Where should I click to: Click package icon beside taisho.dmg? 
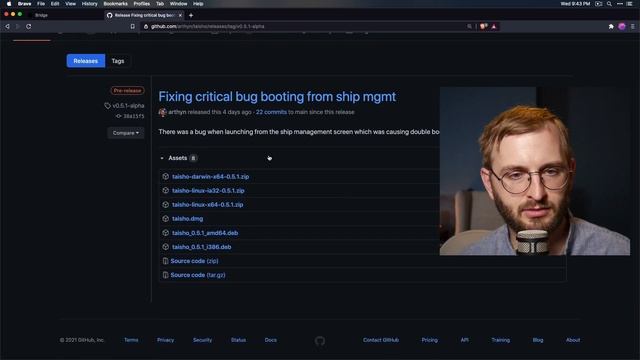pyautogui.click(x=165, y=219)
